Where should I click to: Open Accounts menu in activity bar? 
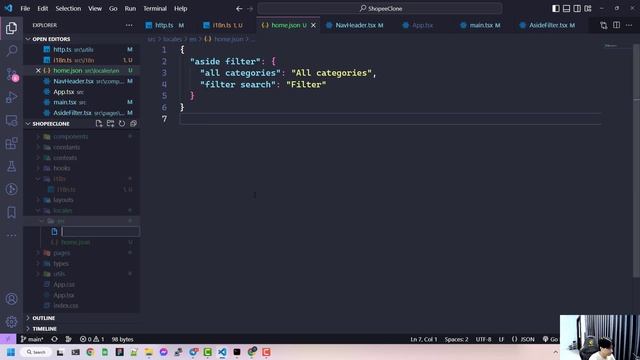tap(11, 299)
